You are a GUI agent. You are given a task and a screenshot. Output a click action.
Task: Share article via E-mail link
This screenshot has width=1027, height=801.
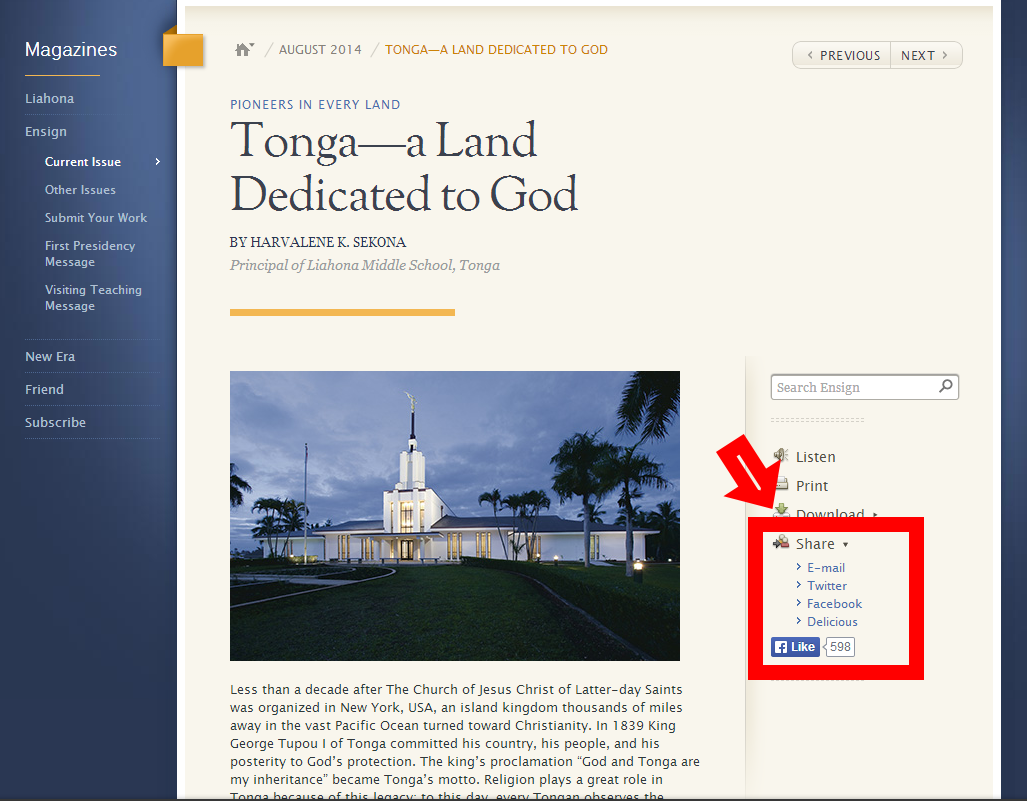(826, 568)
